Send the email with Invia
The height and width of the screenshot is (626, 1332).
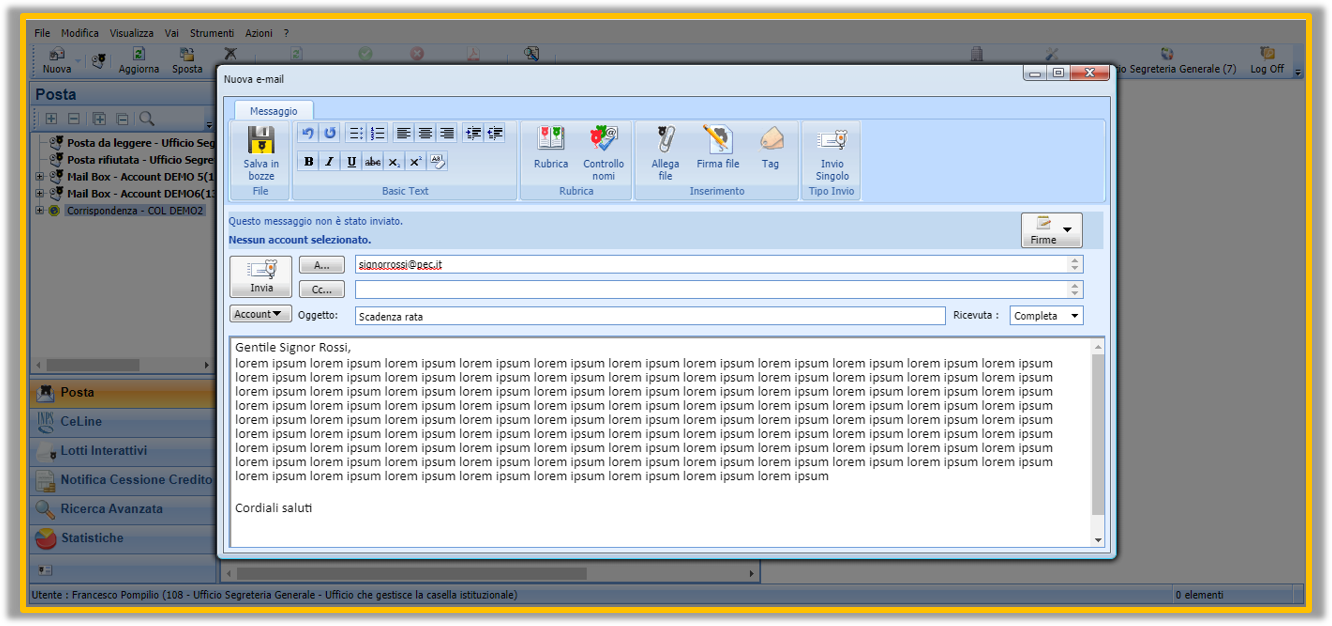[x=261, y=276]
